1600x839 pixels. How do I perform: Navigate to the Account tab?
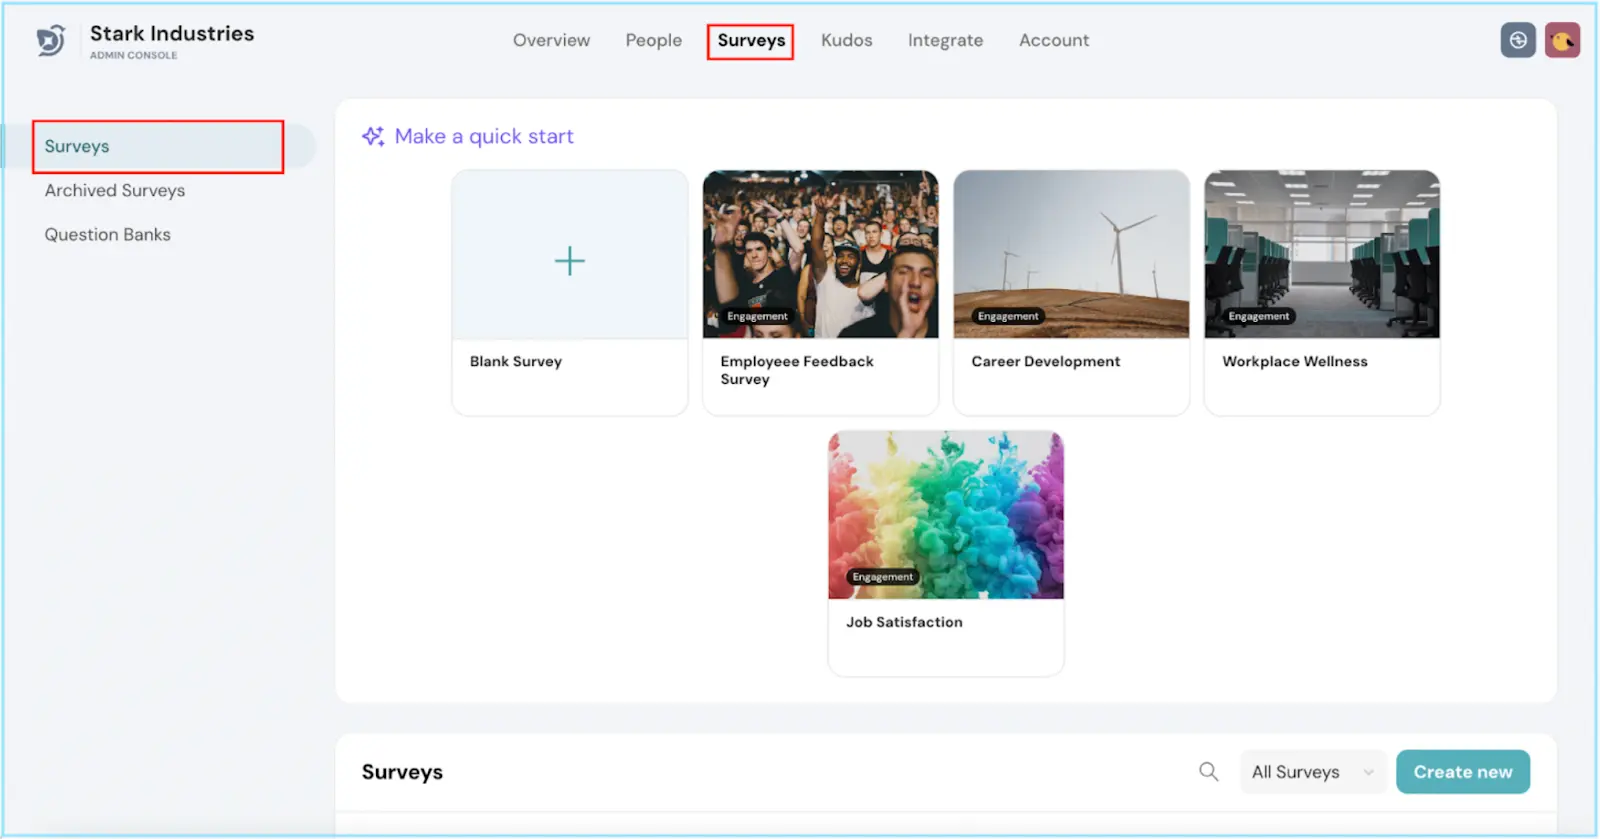pyautogui.click(x=1053, y=41)
